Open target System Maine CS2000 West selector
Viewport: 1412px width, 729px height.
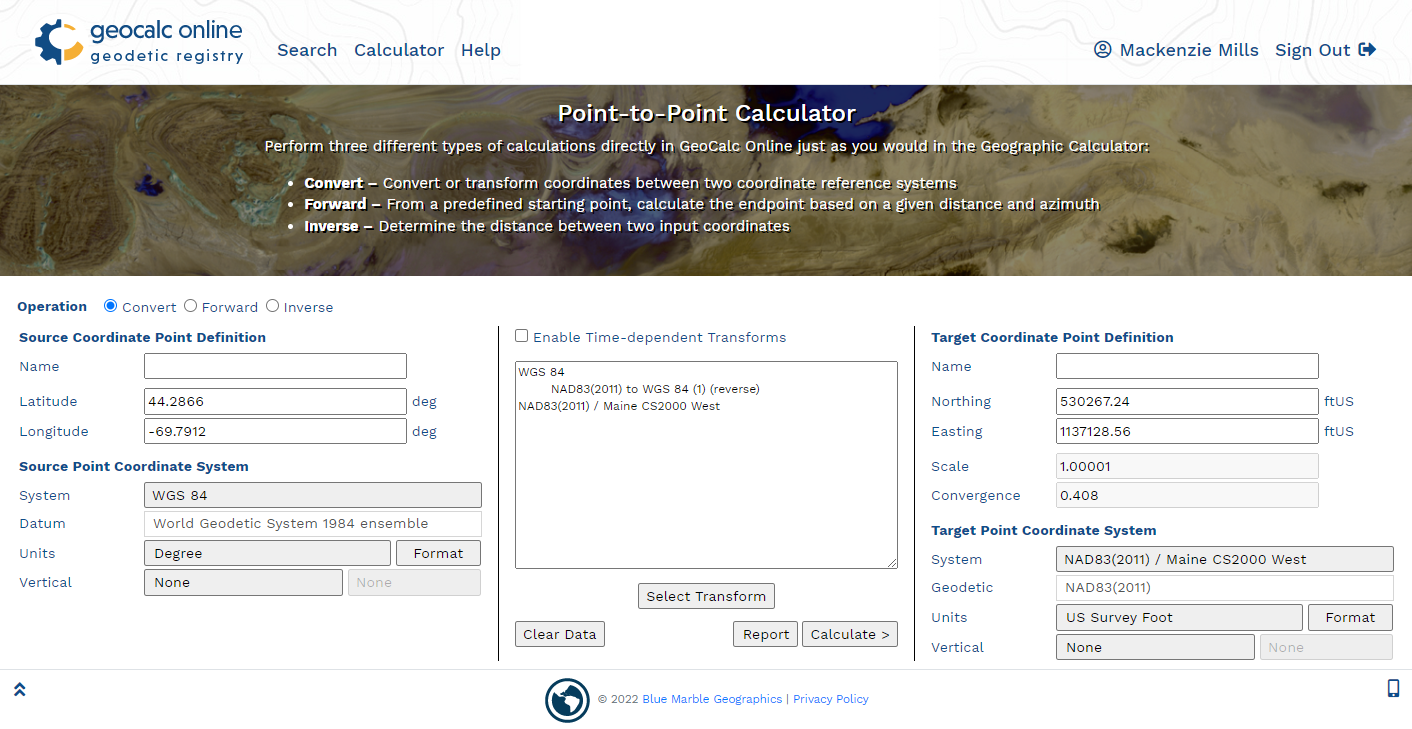point(1225,559)
